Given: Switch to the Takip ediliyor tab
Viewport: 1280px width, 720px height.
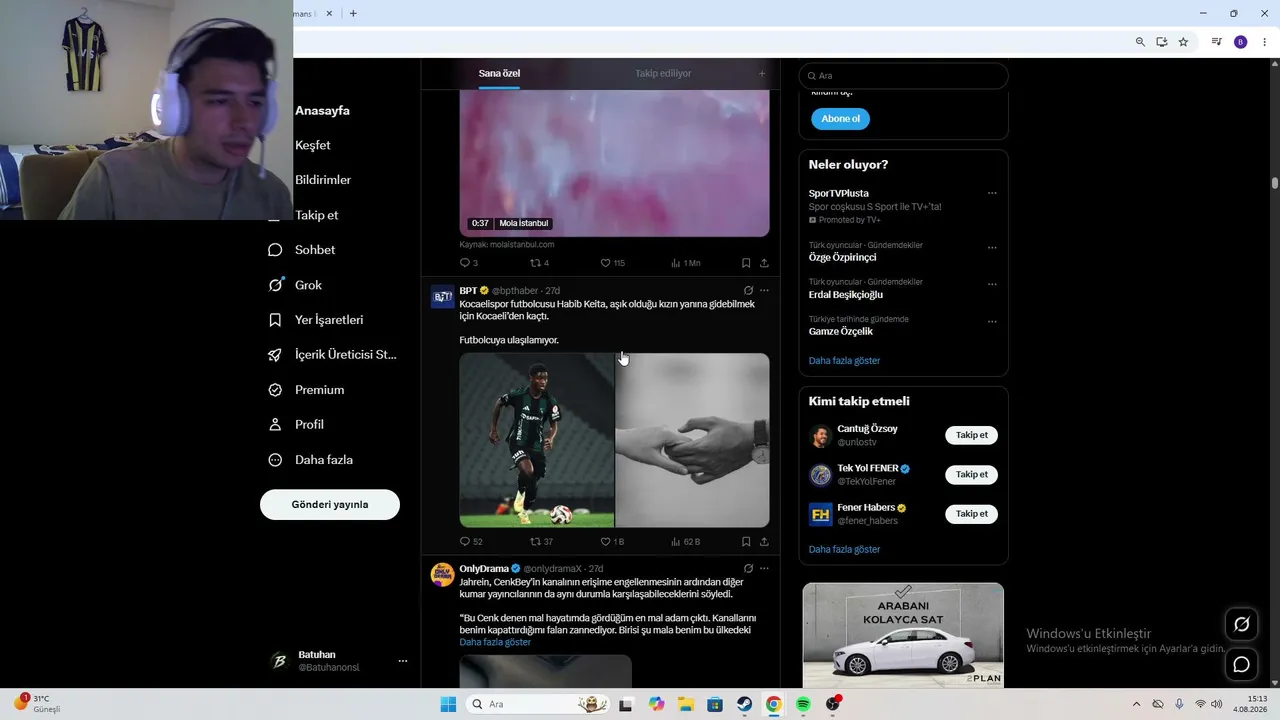Looking at the screenshot, I should pos(663,73).
